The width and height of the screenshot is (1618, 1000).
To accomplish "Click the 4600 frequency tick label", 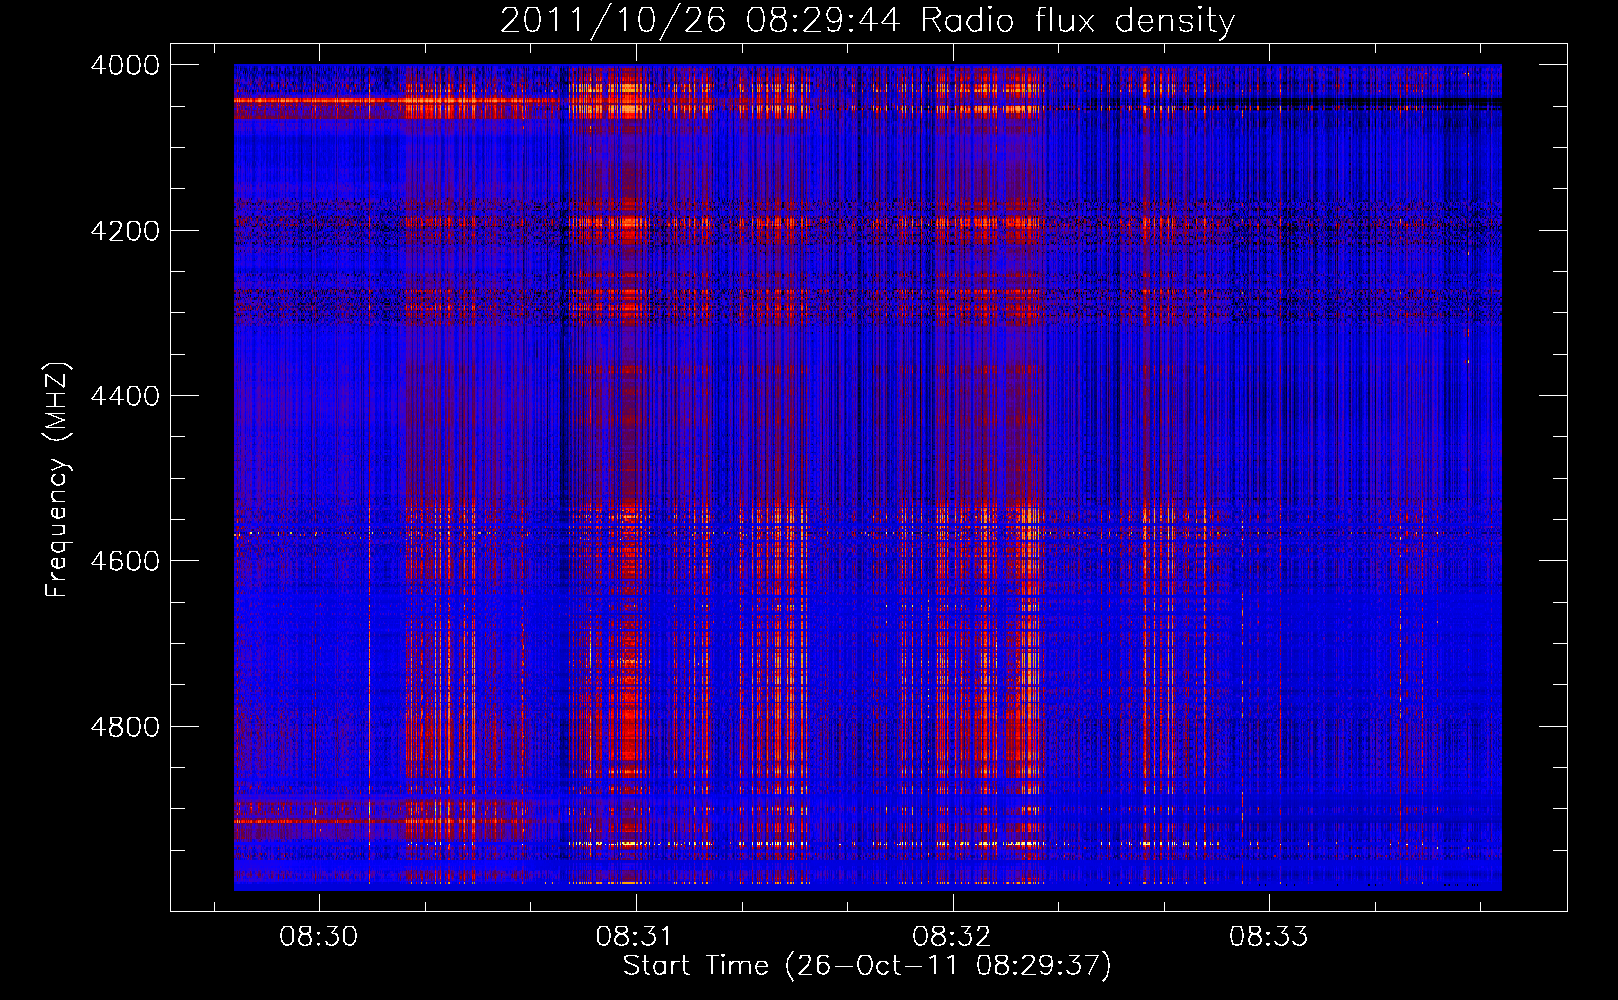I will (x=125, y=561).
